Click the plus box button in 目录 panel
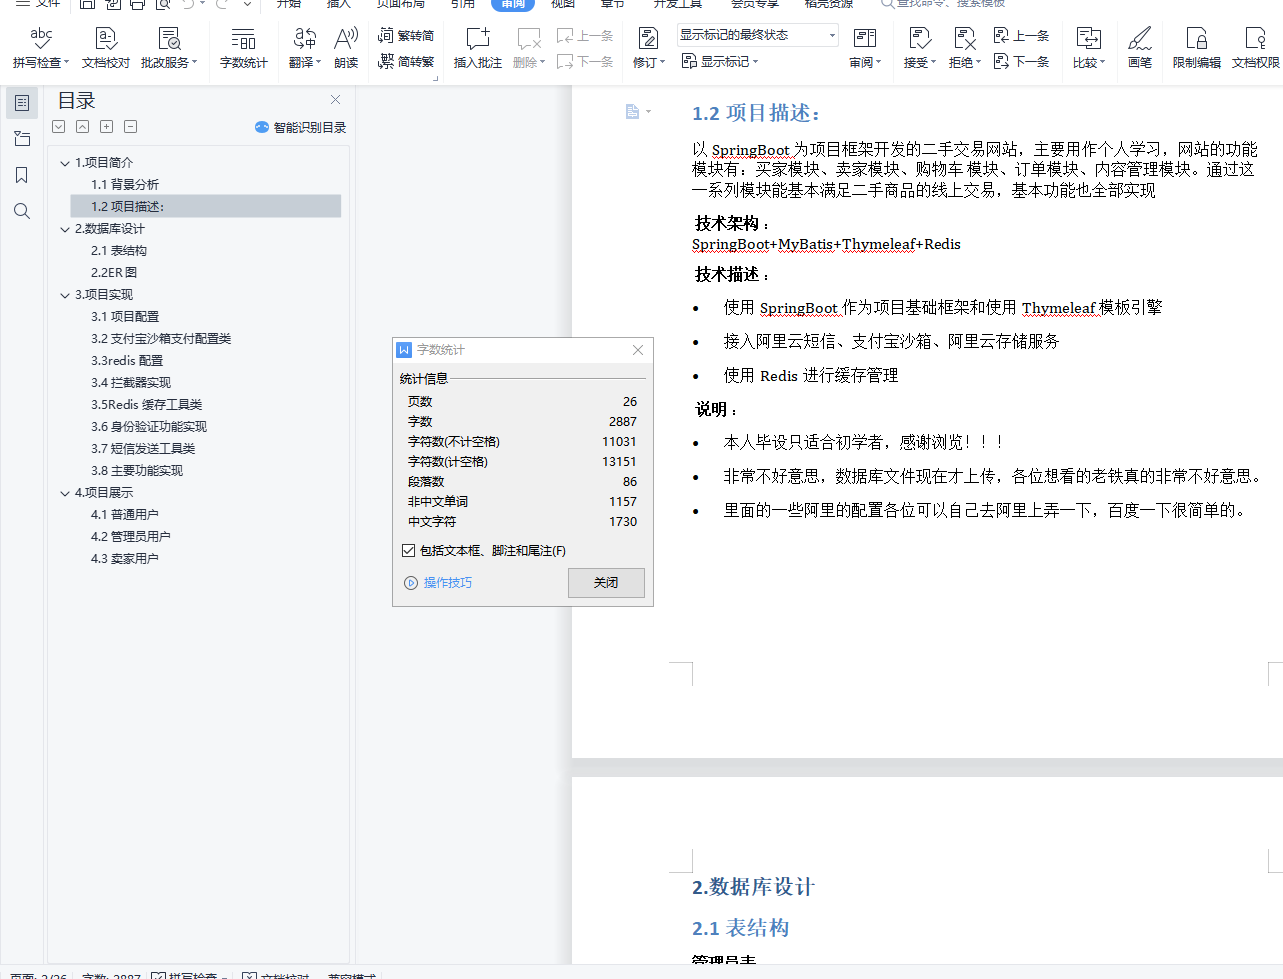Image resolution: width=1283 pixels, height=979 pixels. (106, 127)
